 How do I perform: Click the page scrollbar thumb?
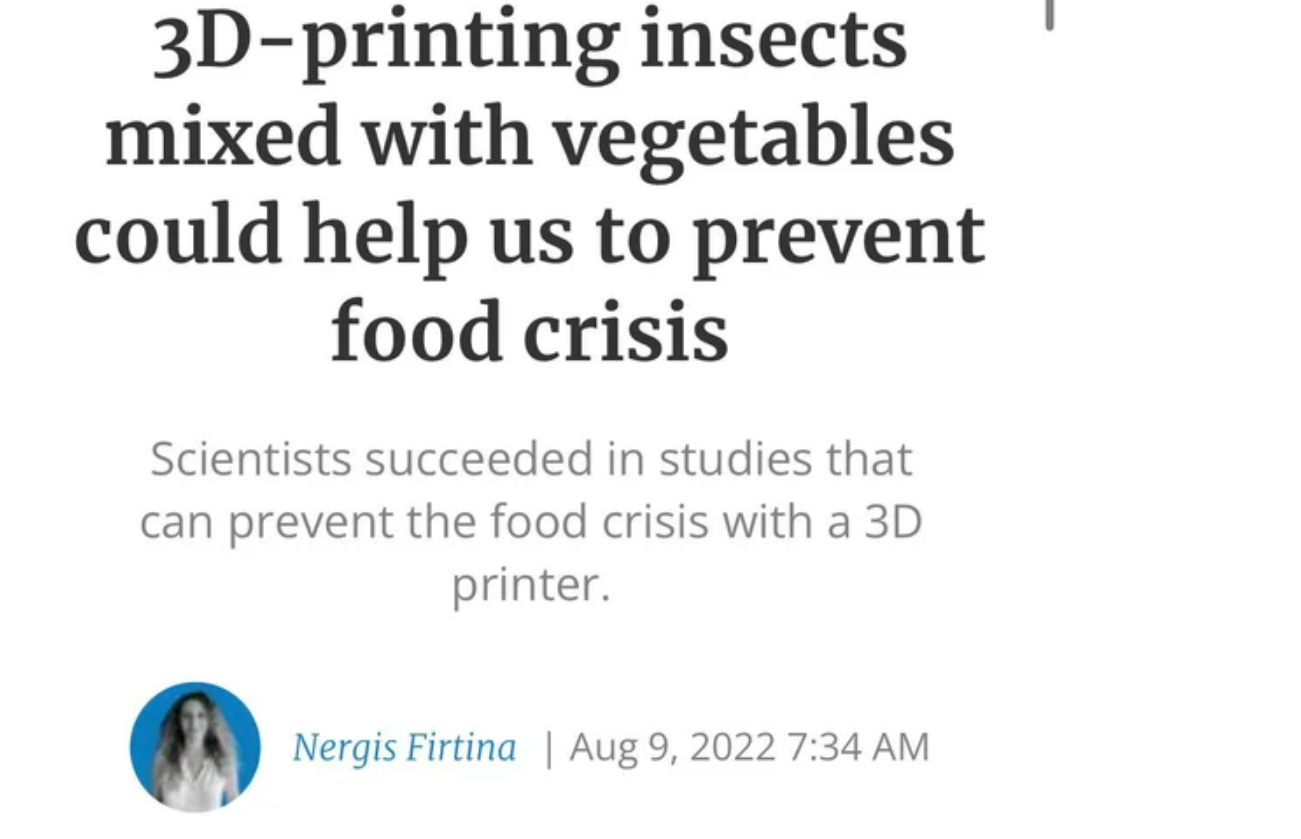coord(1049,14)
